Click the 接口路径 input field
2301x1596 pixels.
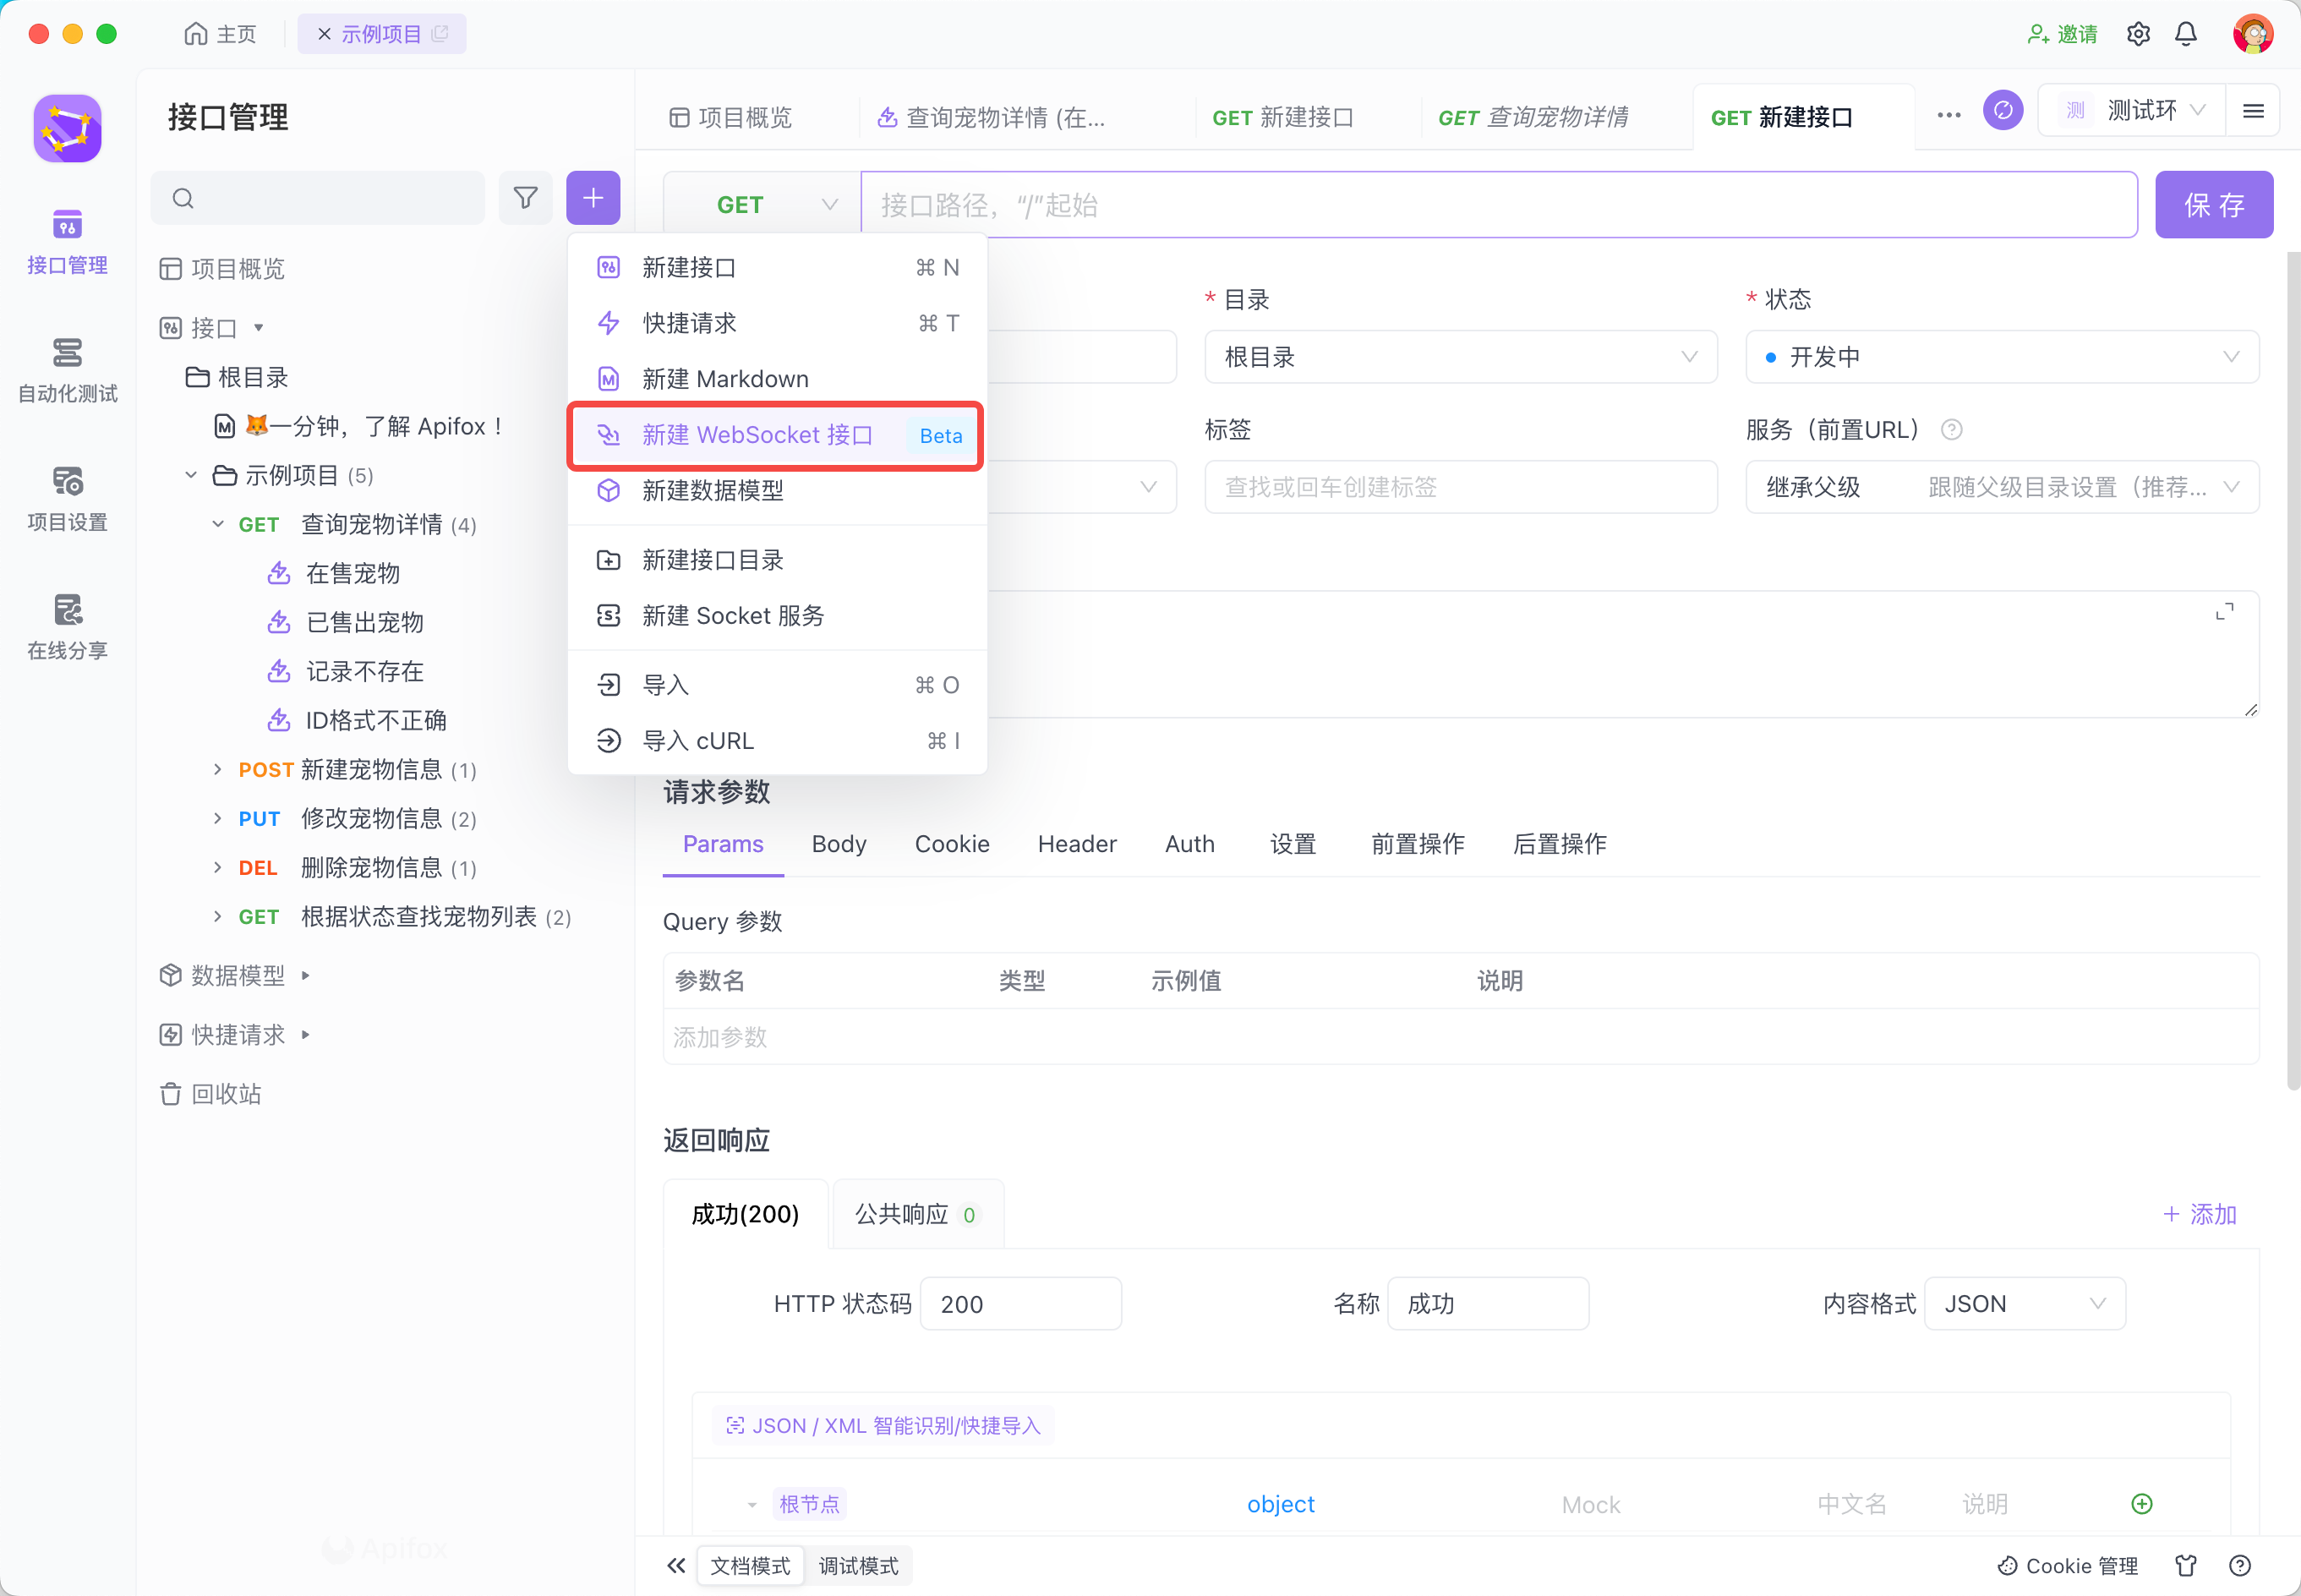1498,204
